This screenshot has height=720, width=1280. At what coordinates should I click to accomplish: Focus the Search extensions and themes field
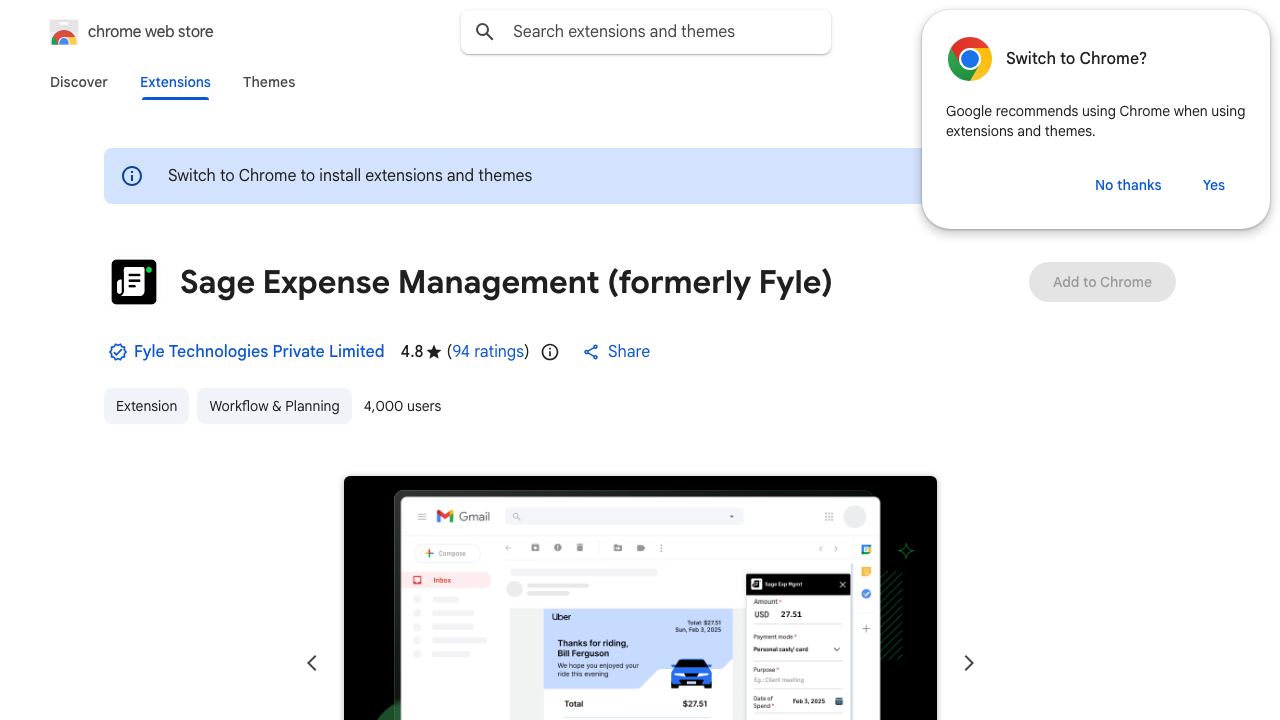click(646, 32)
